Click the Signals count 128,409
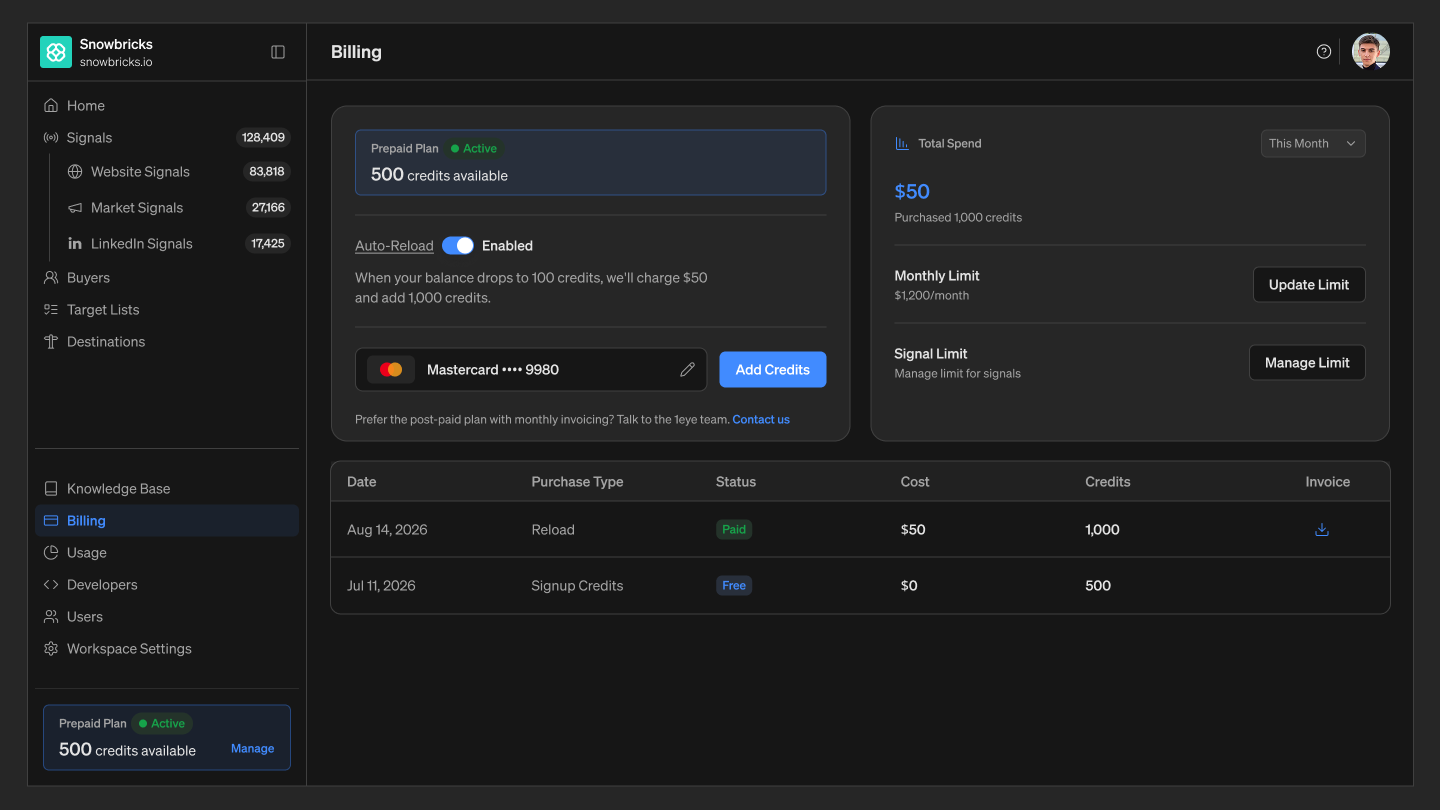The height and width of the screenshot is (810, 1440). 263,138
